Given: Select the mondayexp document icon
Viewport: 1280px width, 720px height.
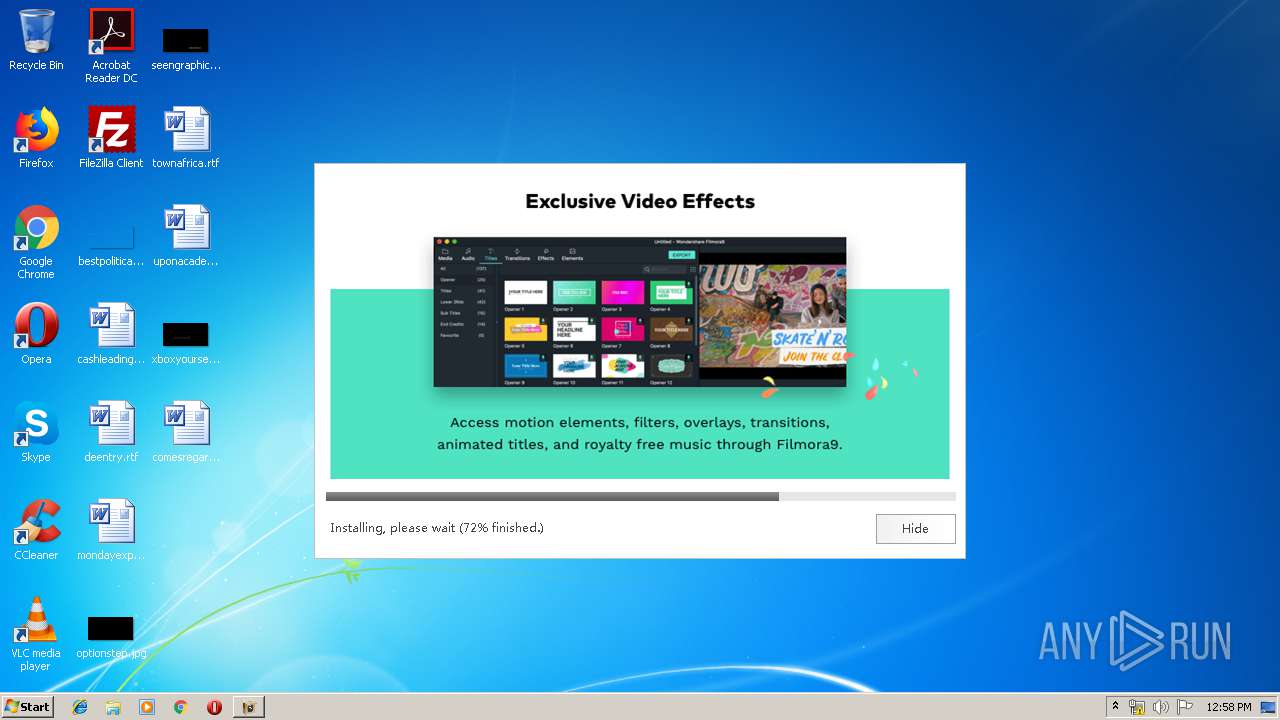Looking at the screenshot, I should point(111,530).
